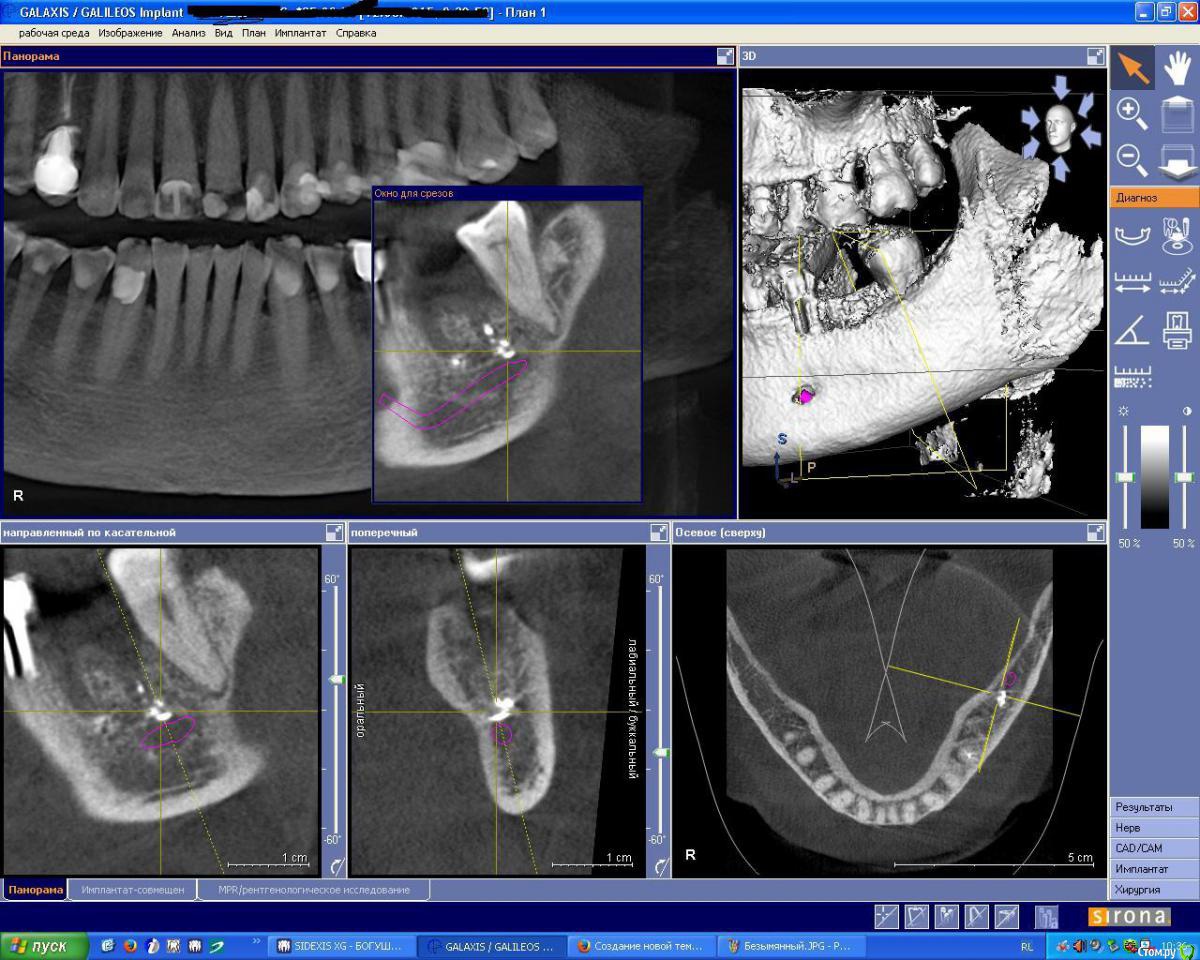Choose the distance measurement ruler tool

click(1132, 284)
